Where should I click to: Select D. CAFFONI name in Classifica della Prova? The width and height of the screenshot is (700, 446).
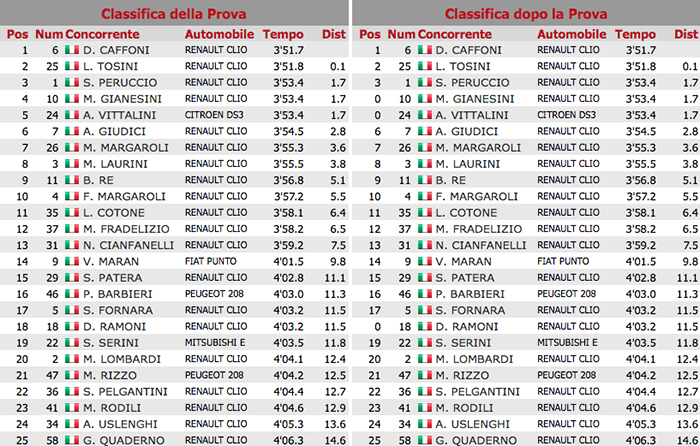point(116,50)
